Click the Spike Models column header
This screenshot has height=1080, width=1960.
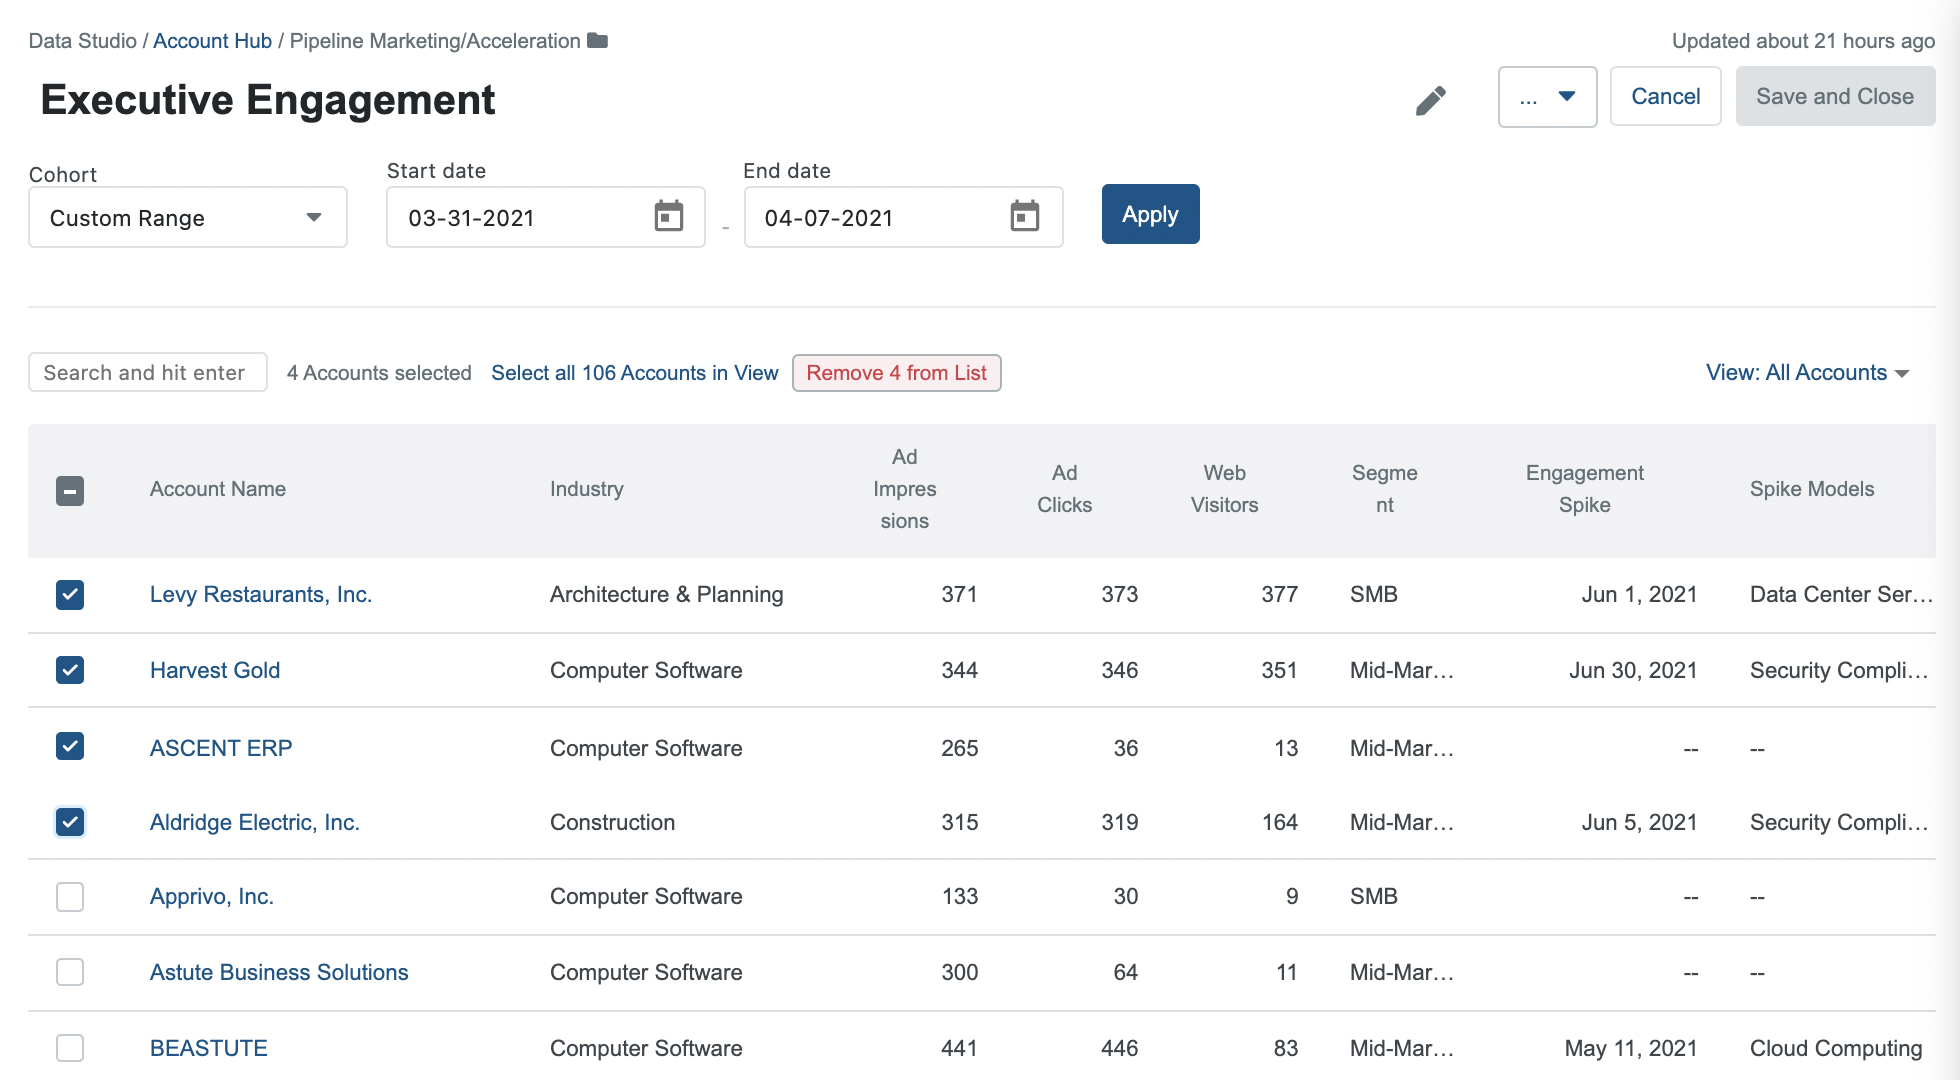[1812, 489]
